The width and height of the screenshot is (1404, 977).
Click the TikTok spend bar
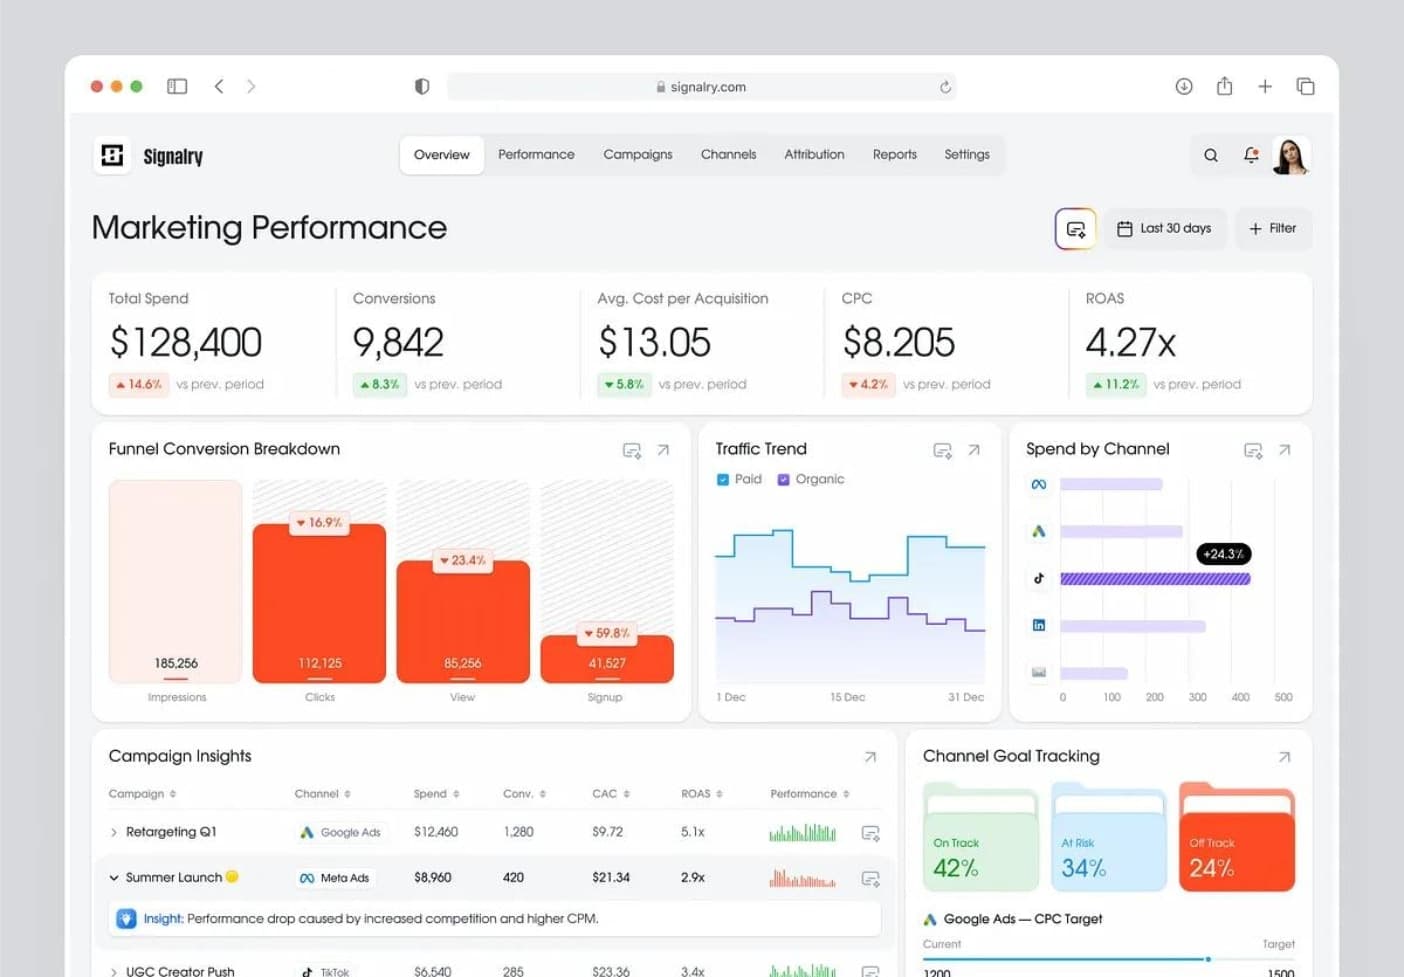point(1155,579)
